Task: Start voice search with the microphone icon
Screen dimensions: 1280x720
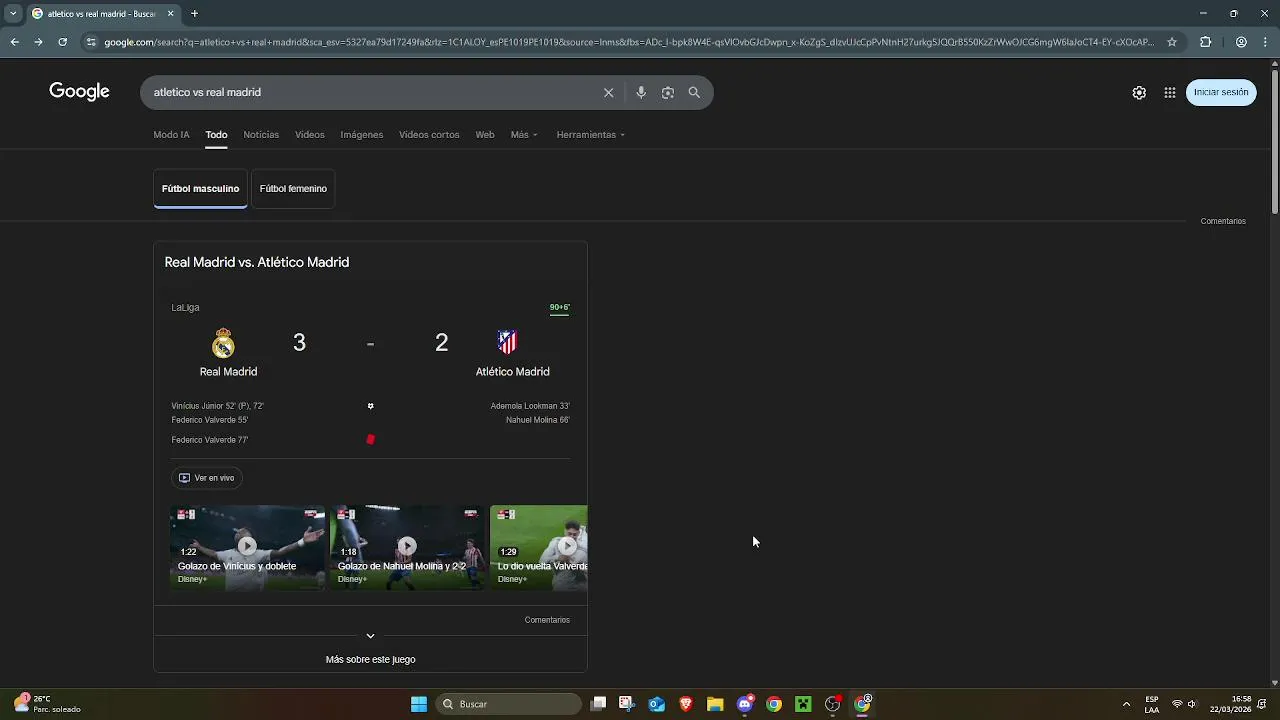Action: pyautogui.click(x=641, y=92)
